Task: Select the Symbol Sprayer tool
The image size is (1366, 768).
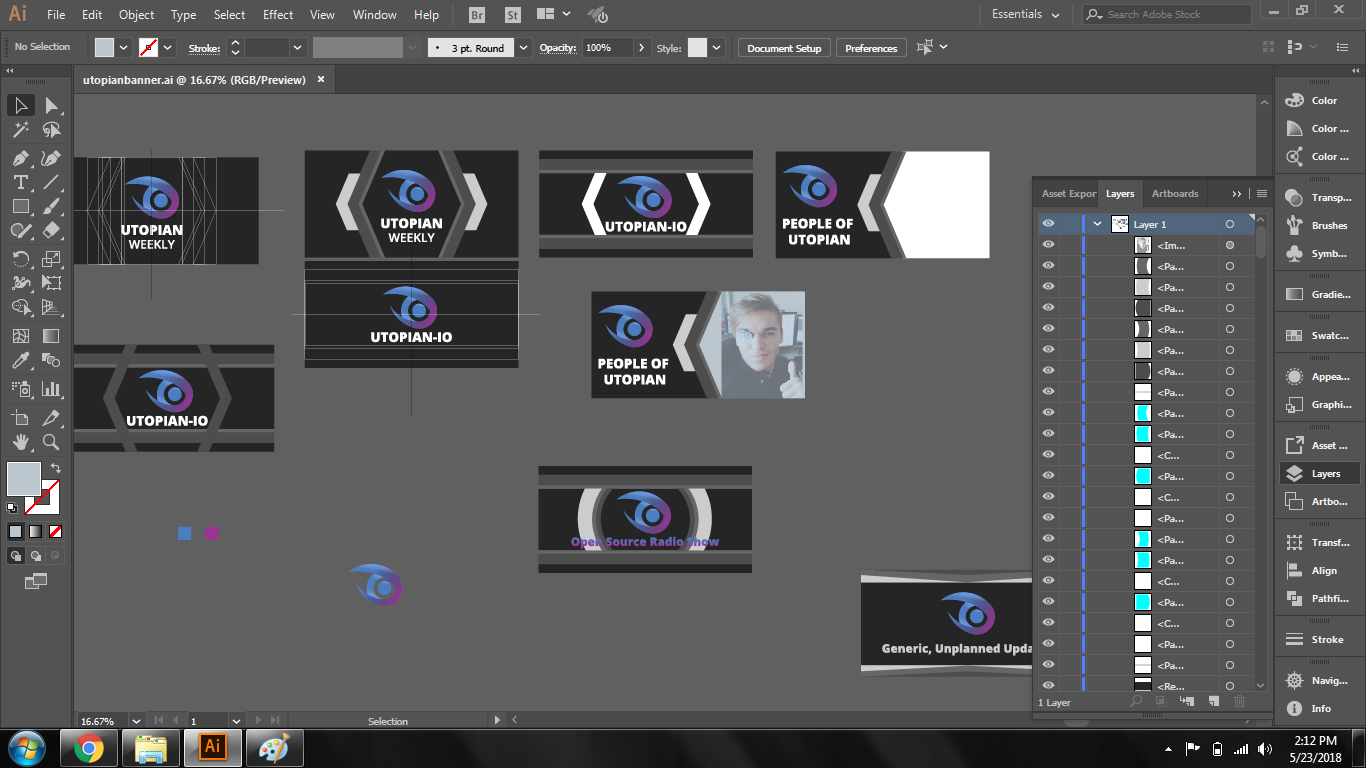Action: [21, 388]
